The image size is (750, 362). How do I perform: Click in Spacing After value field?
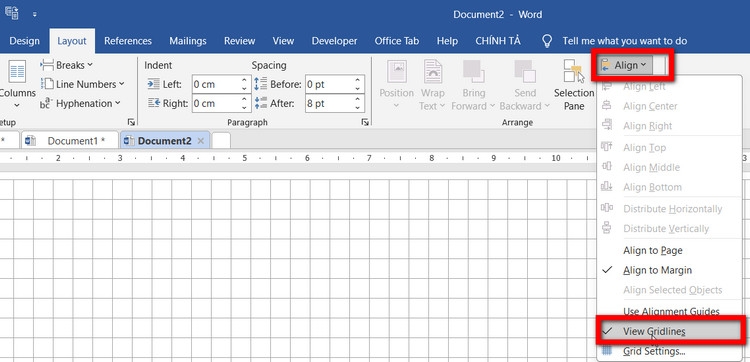(329, 103)
